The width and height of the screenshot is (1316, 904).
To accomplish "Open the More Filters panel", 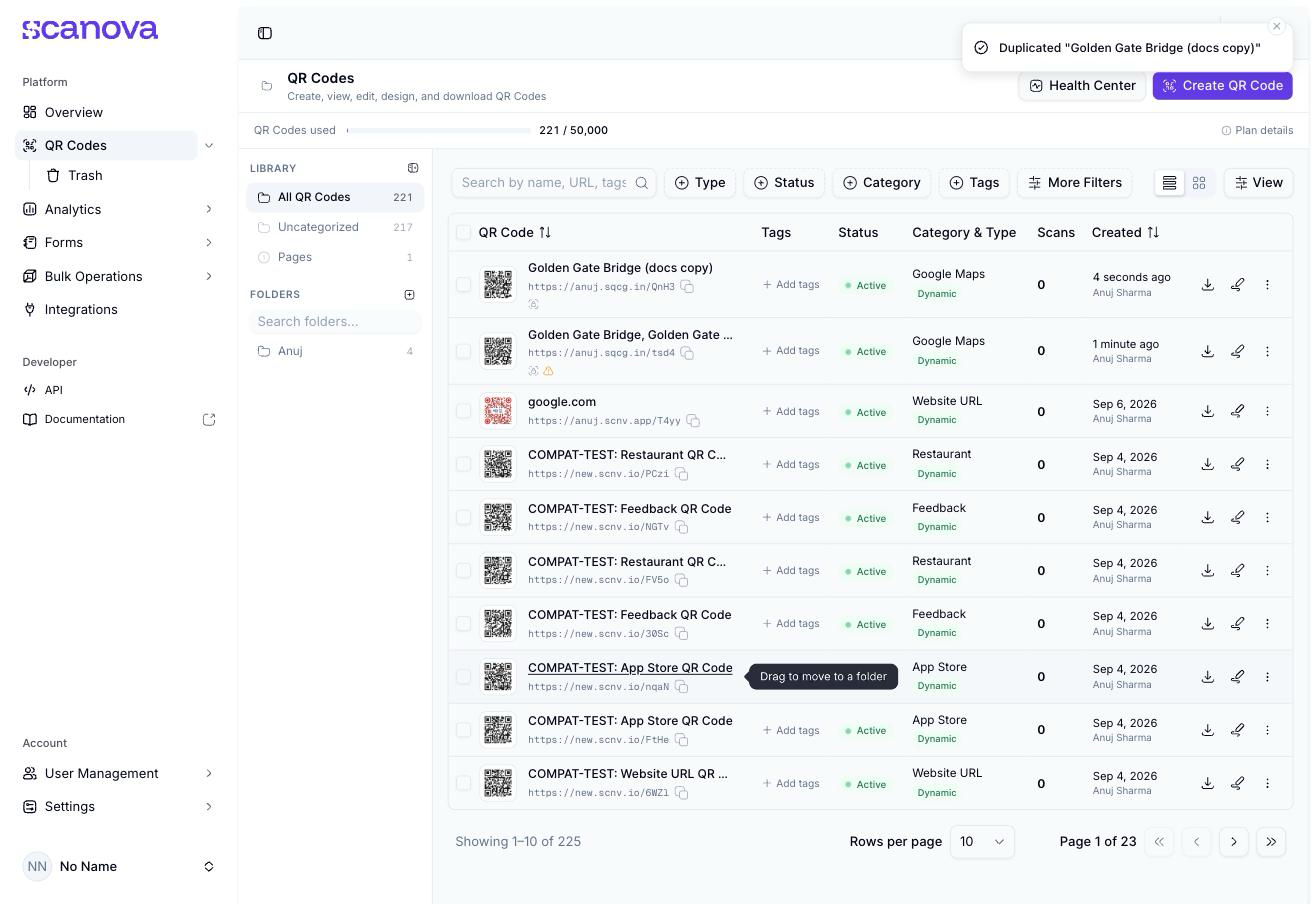I will click(x=1075, y=183).
